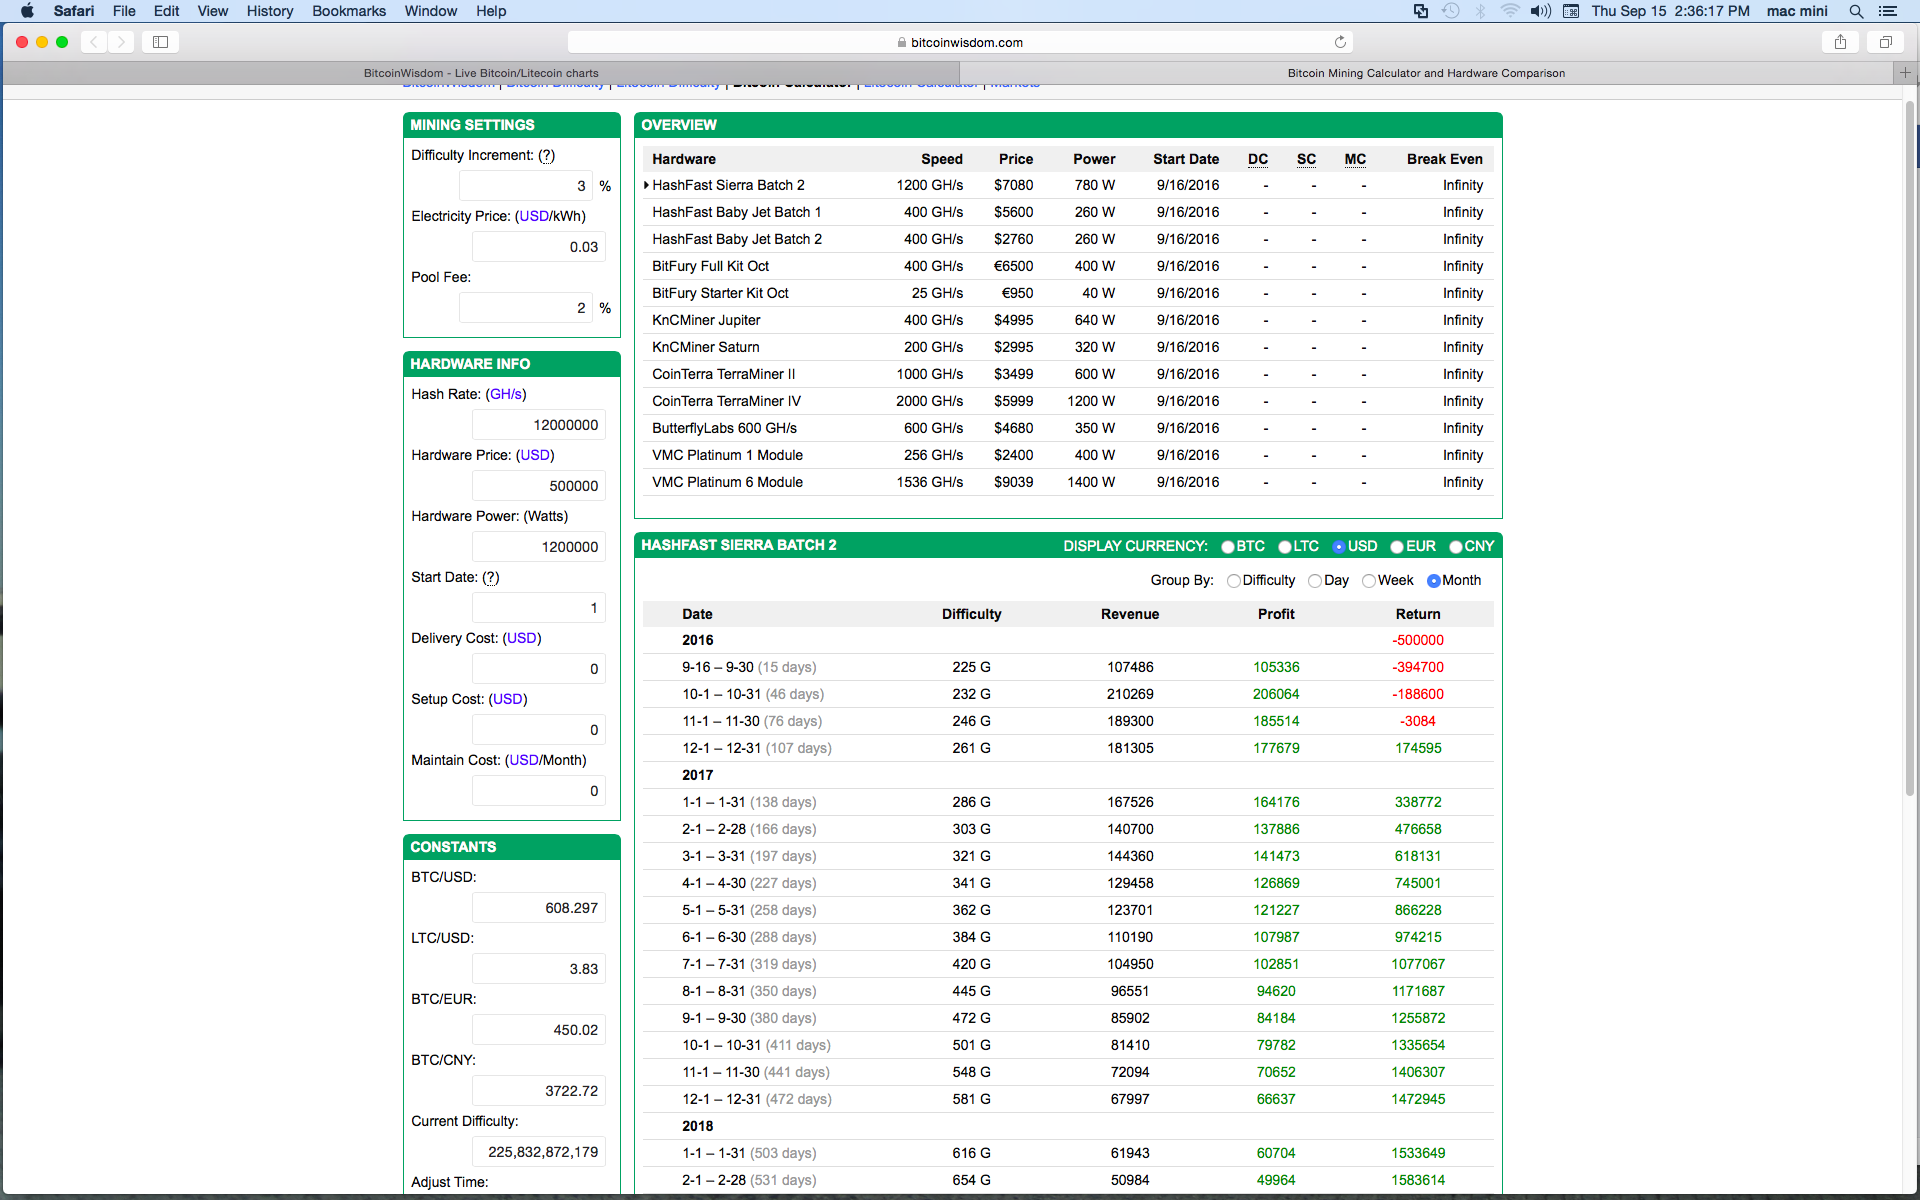Image resolution: width=1920 pixels, height=1200 pixels.
Task: Reload the page with the refresh icon
Action: tap(1340, 42)
